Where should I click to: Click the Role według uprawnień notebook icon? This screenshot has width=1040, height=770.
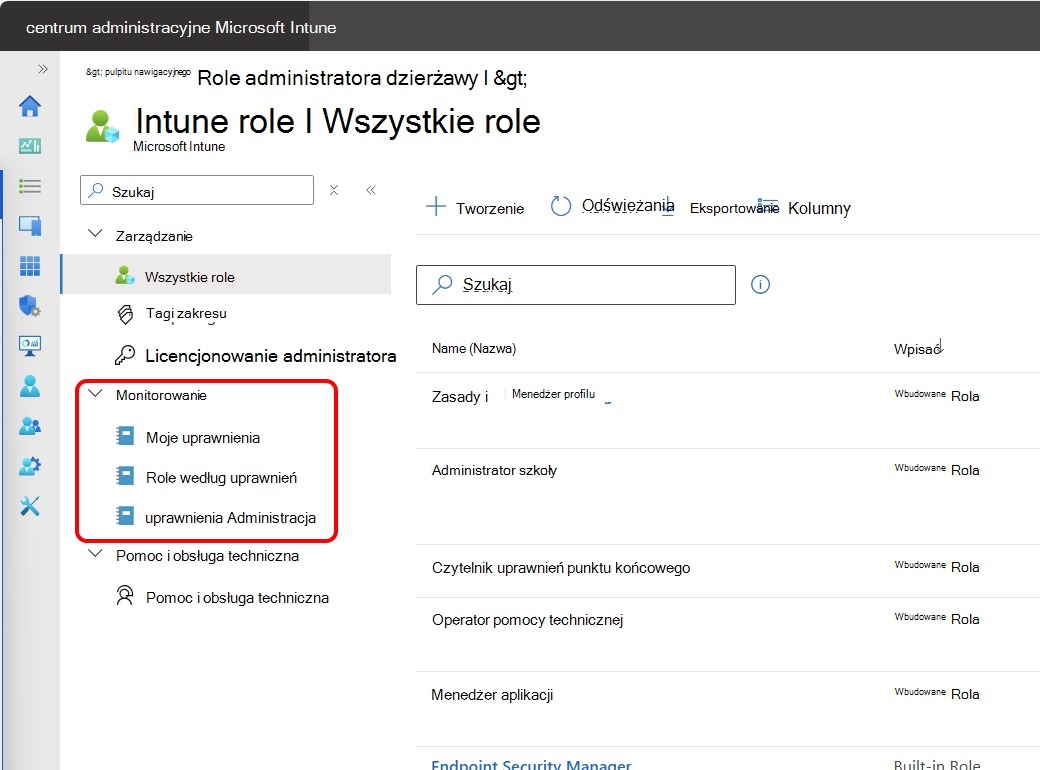point(125,476)
